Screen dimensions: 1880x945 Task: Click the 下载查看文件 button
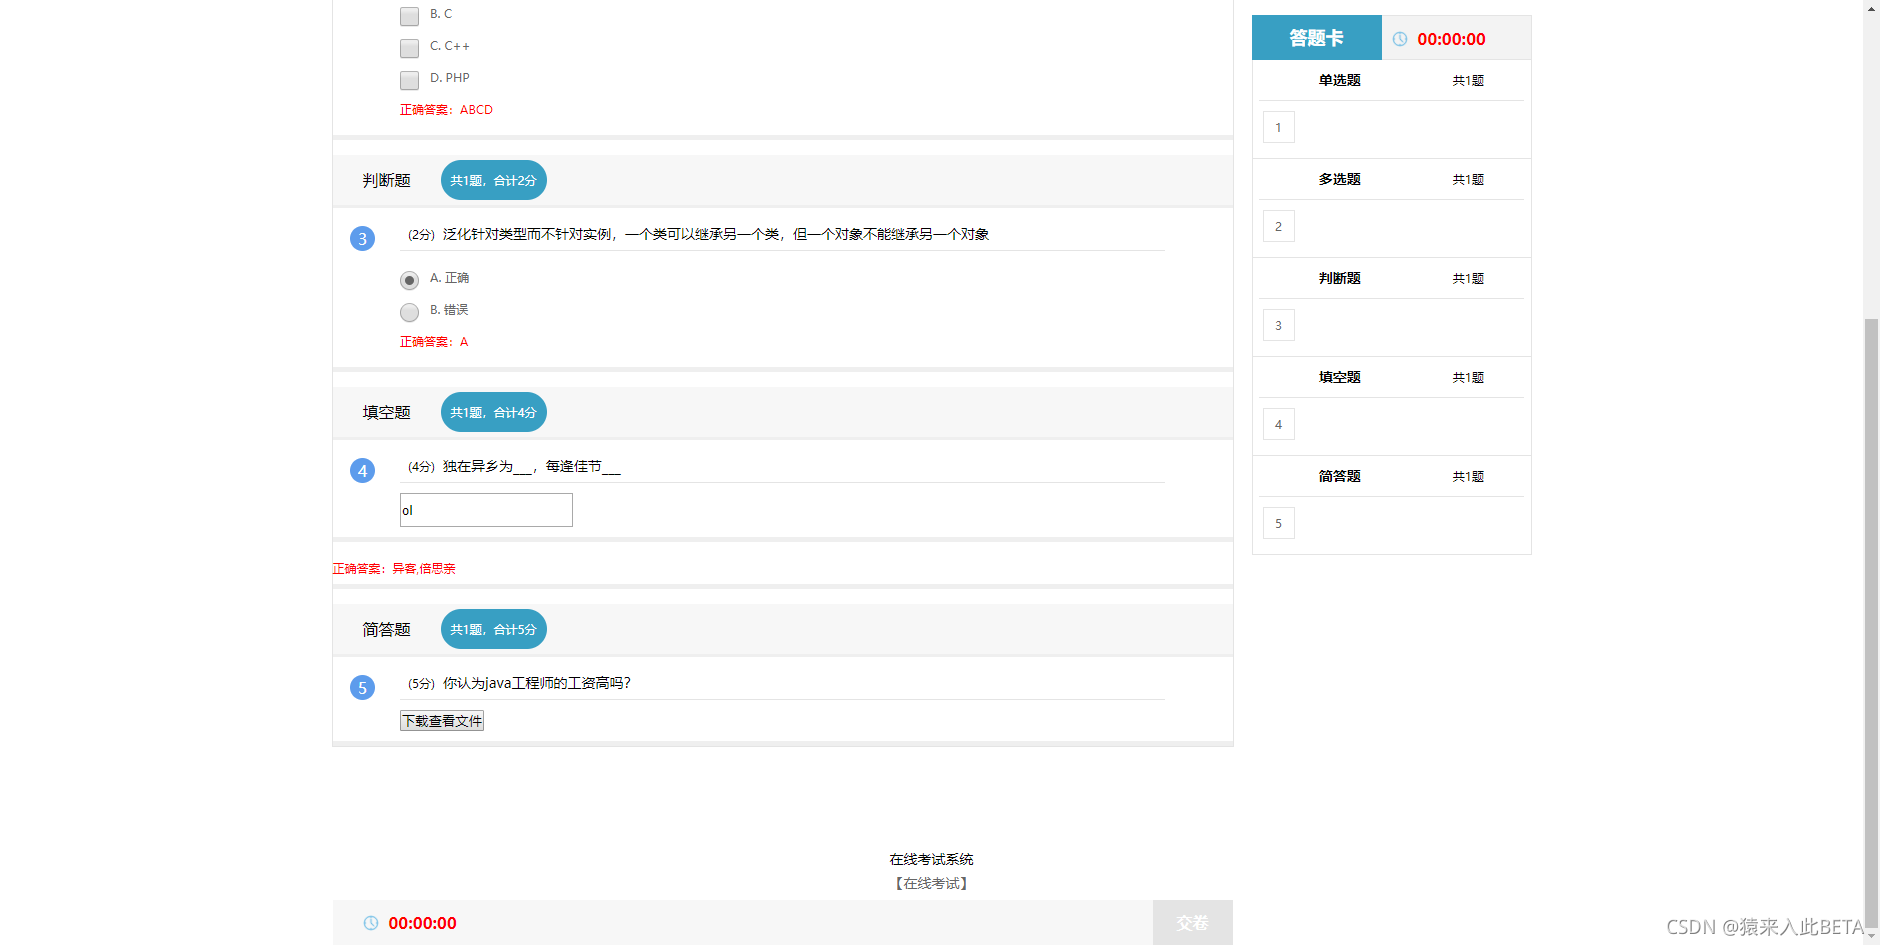click(x=442, y=721)
